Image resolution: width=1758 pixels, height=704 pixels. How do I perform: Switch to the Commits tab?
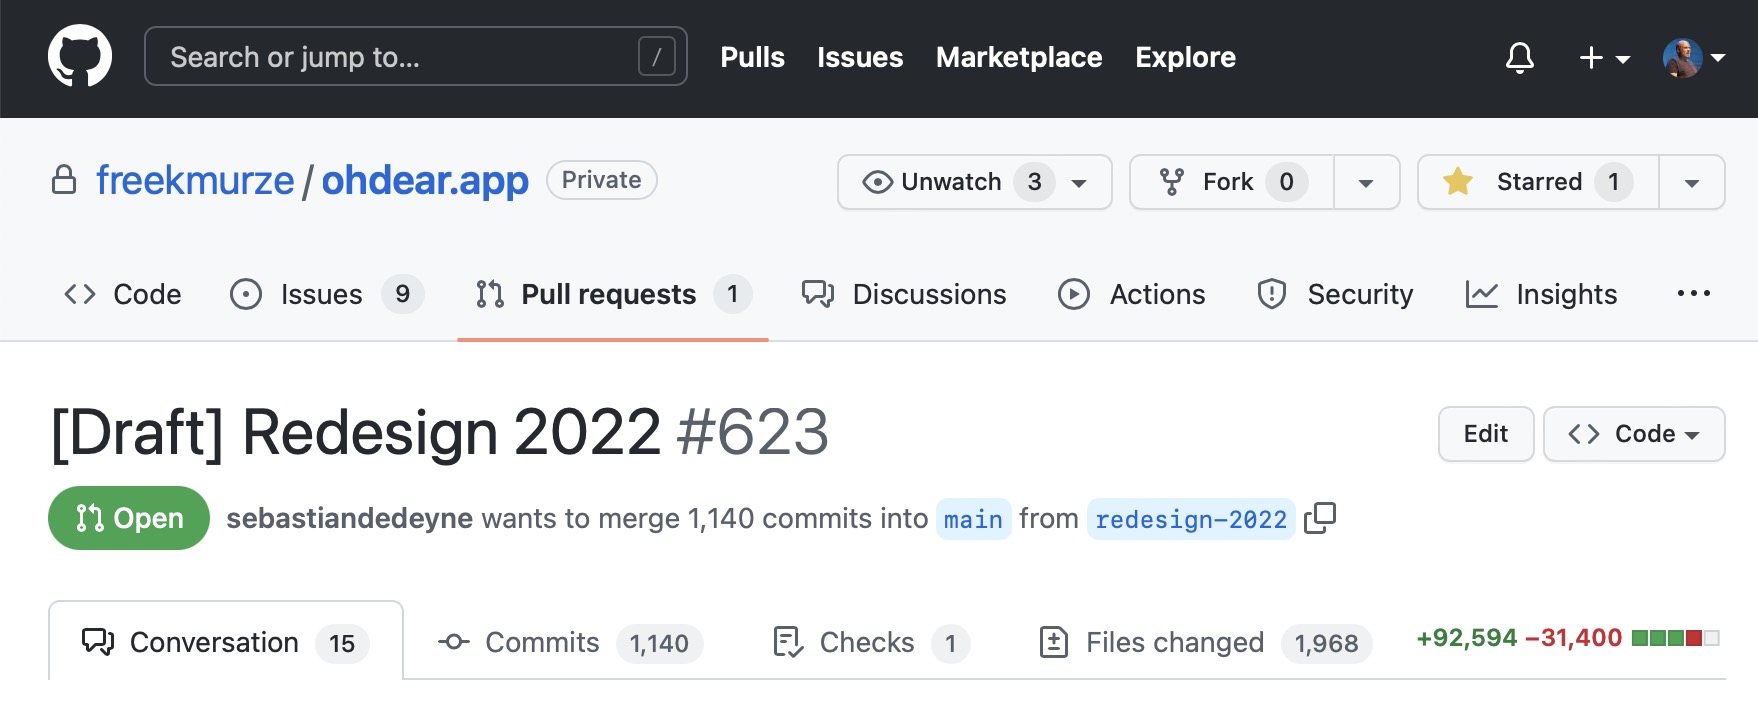tap(570, 642)
